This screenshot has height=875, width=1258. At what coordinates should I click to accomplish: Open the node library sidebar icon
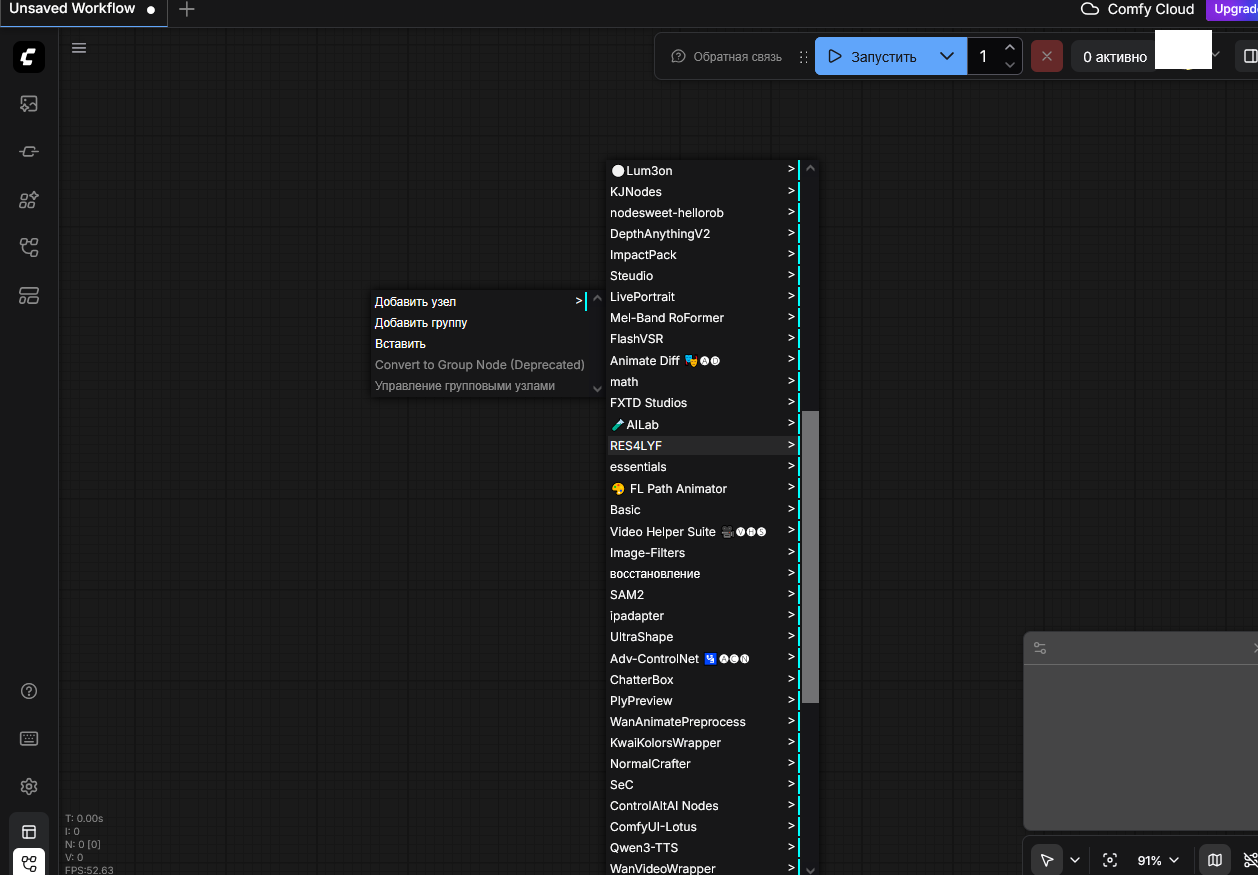(29, 151)
